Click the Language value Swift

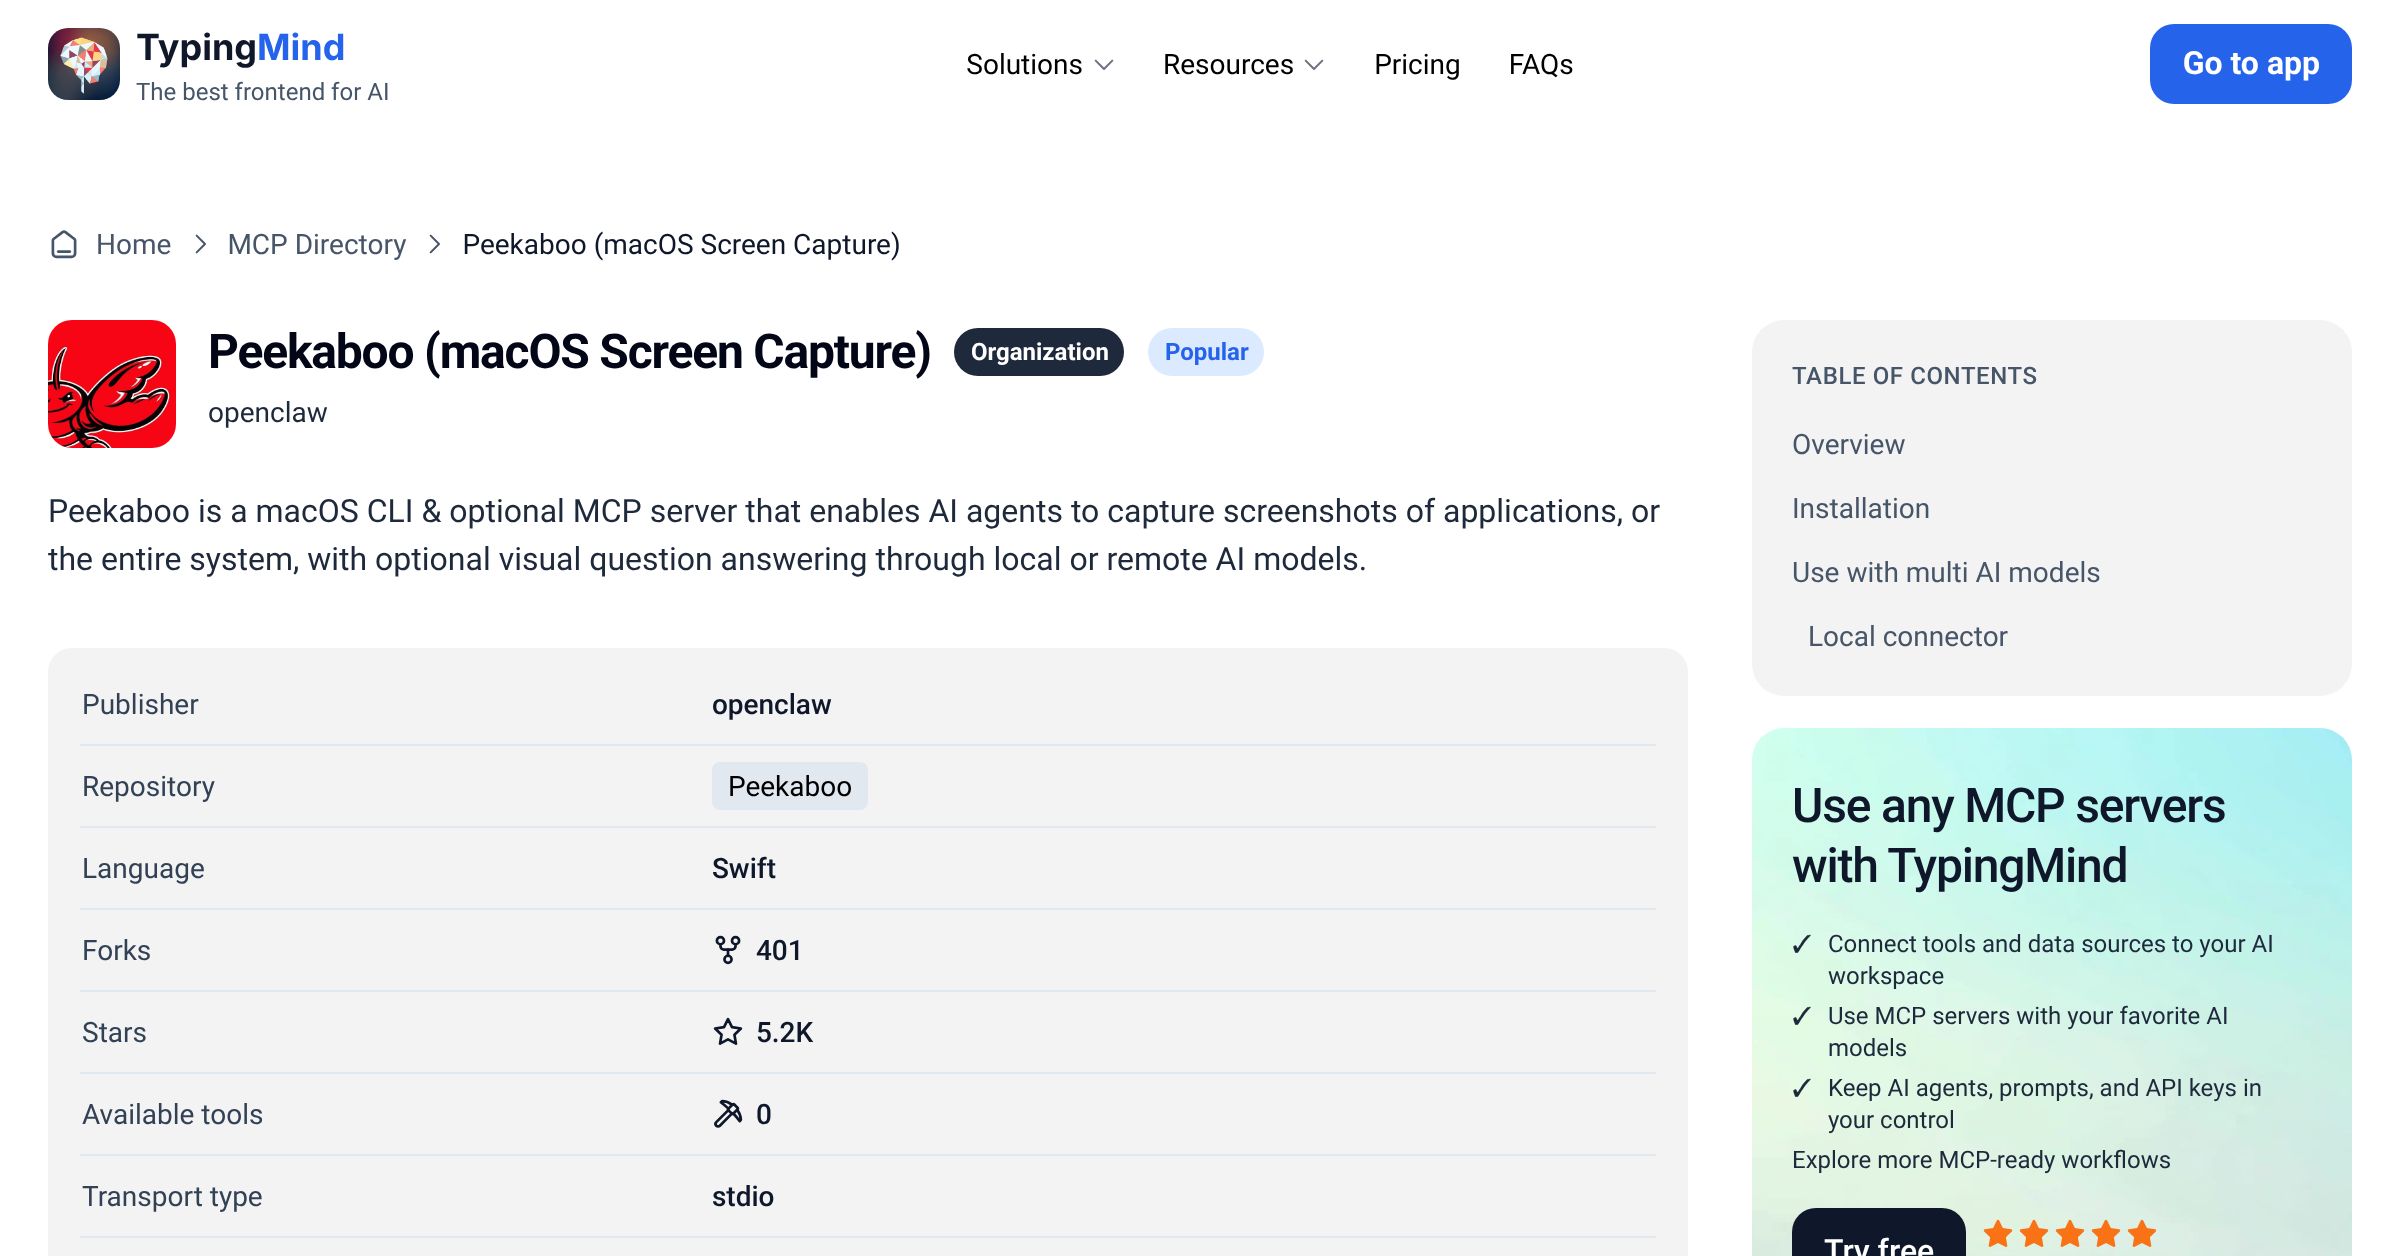click(744, 868)
